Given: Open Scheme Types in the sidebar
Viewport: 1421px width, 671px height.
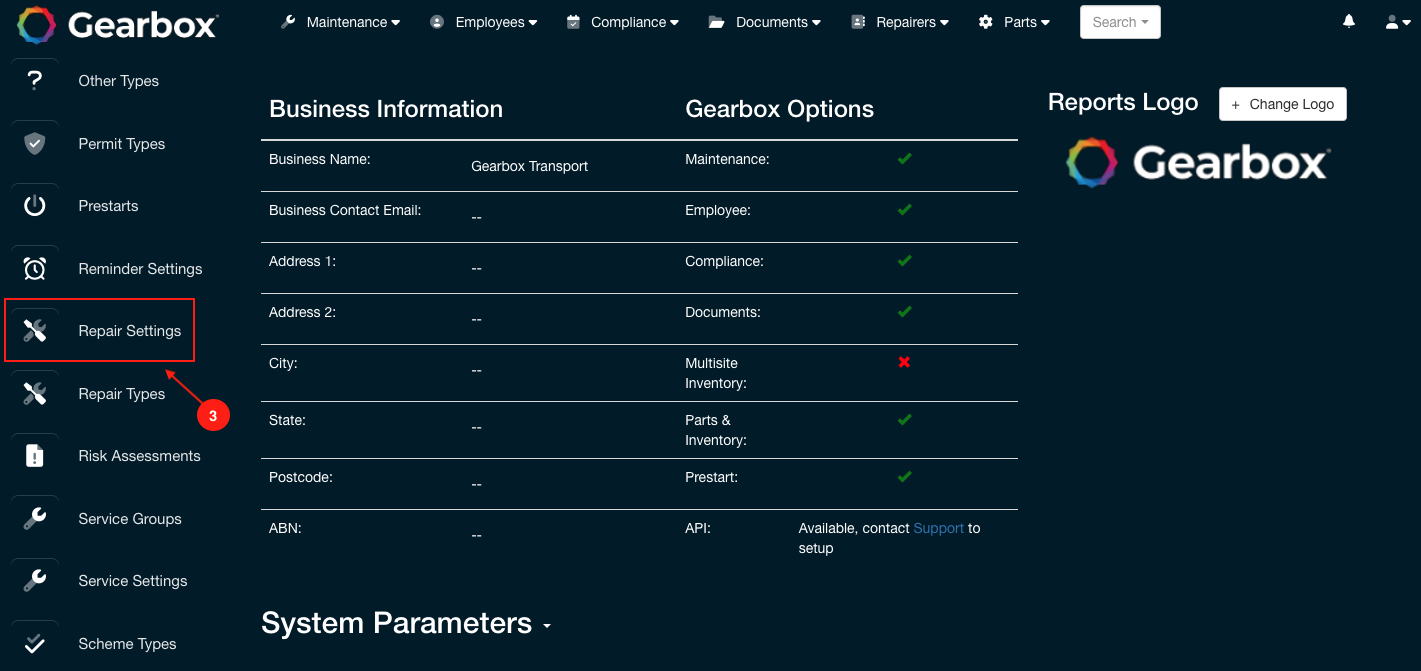Looking at the screenshot, I should coord(127,644).
